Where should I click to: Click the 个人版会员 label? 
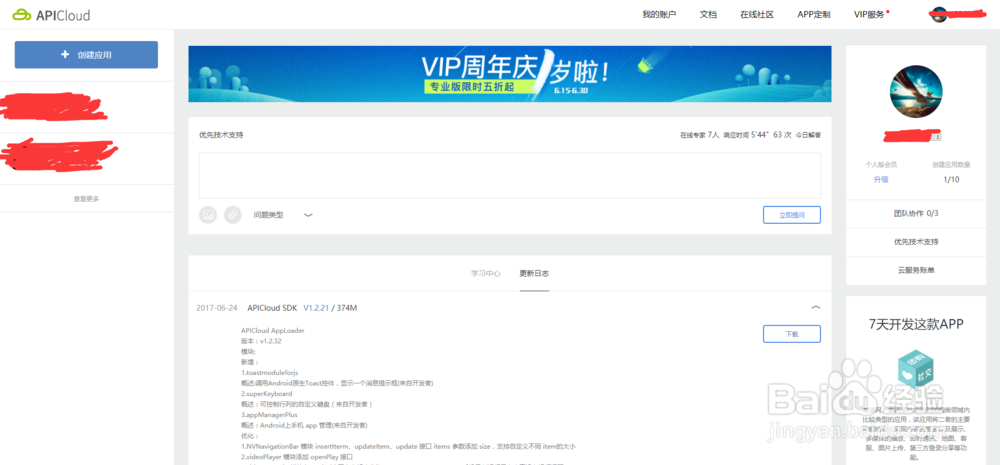(x=881, y=165)
